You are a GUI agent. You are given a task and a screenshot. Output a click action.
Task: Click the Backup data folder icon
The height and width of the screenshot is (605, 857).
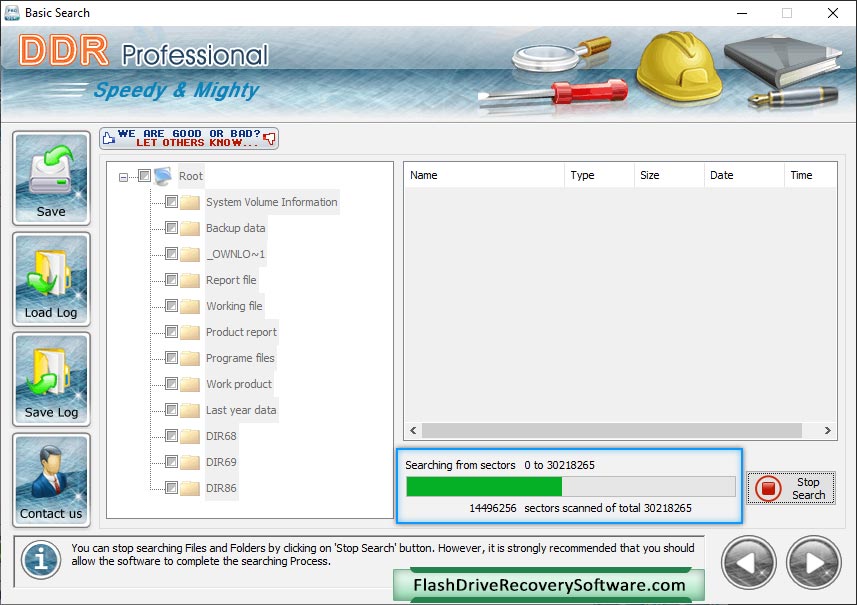coord(190,228)
